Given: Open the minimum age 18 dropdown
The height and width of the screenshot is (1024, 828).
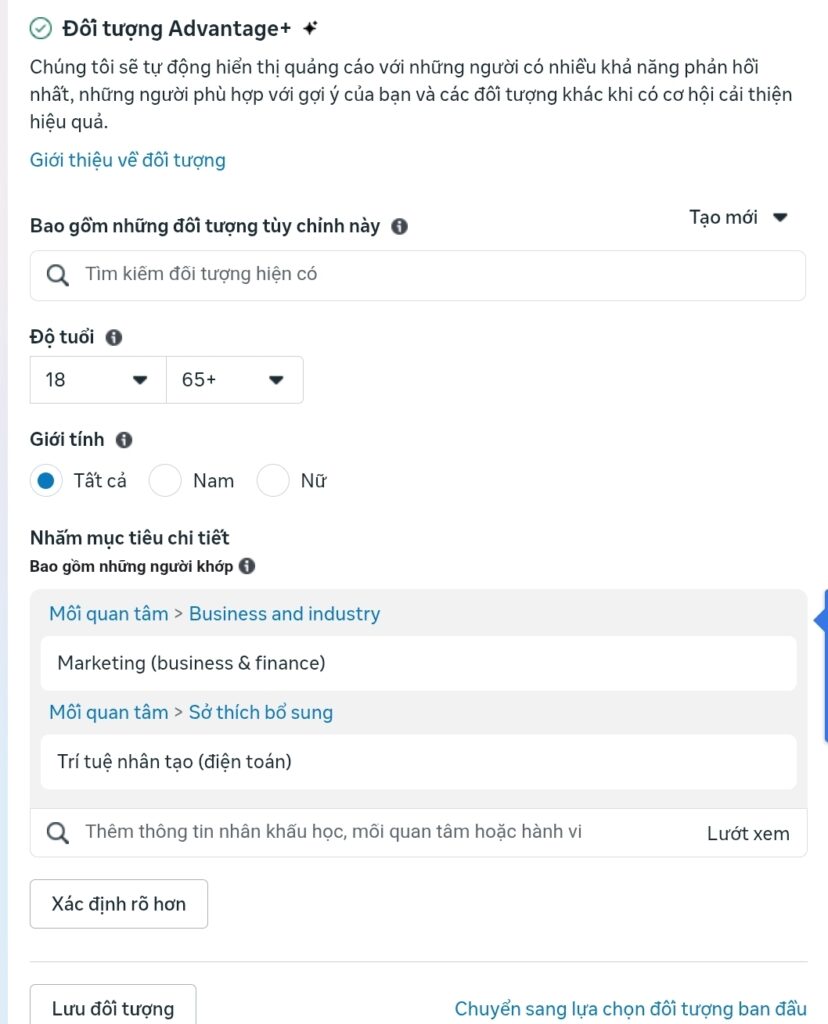Looking at the screenshot, I should tap(98, 380).
